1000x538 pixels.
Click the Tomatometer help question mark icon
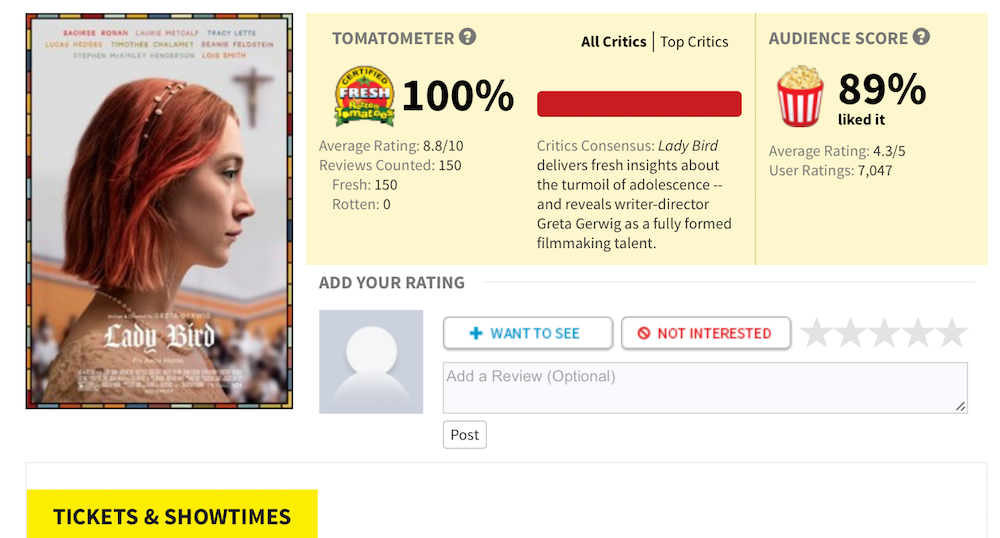pos(467,37)
